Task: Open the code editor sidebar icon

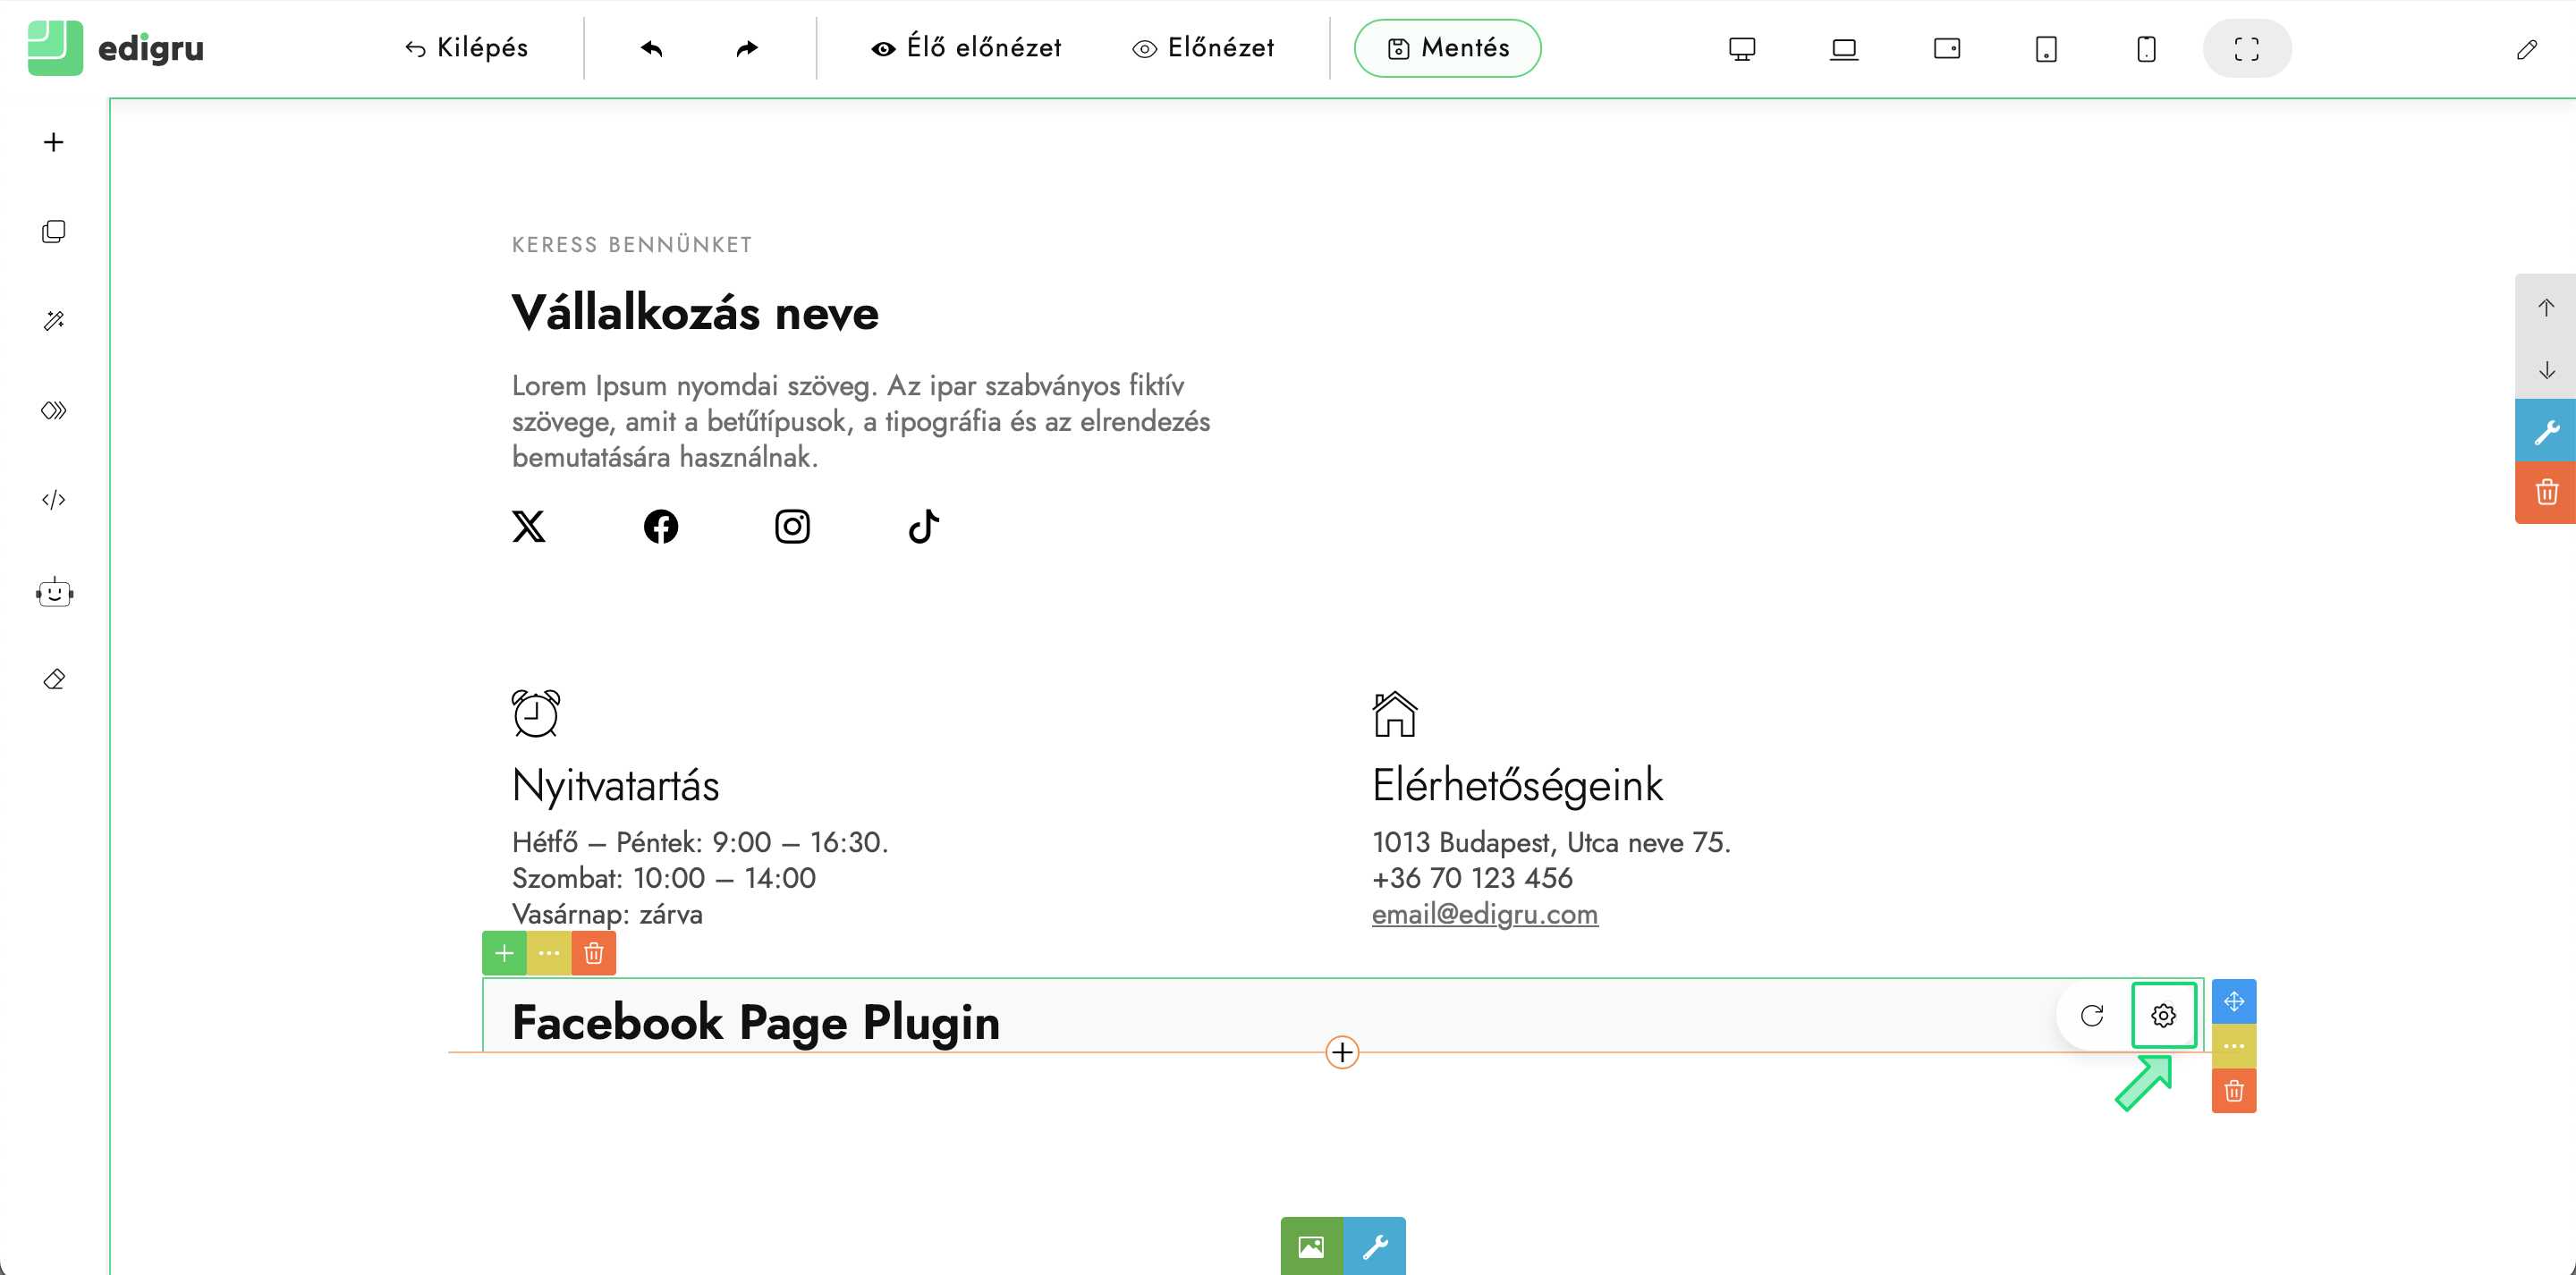Action: 54,500
